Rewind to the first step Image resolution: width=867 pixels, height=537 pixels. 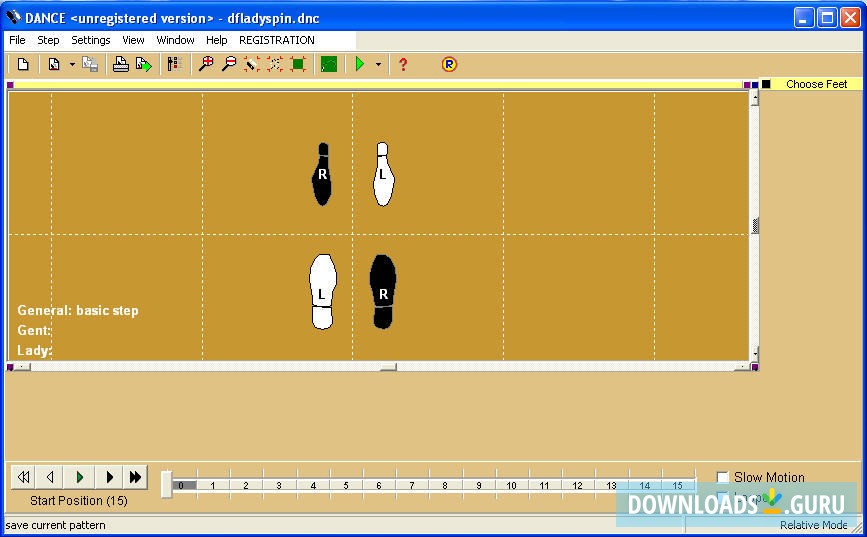23,477
